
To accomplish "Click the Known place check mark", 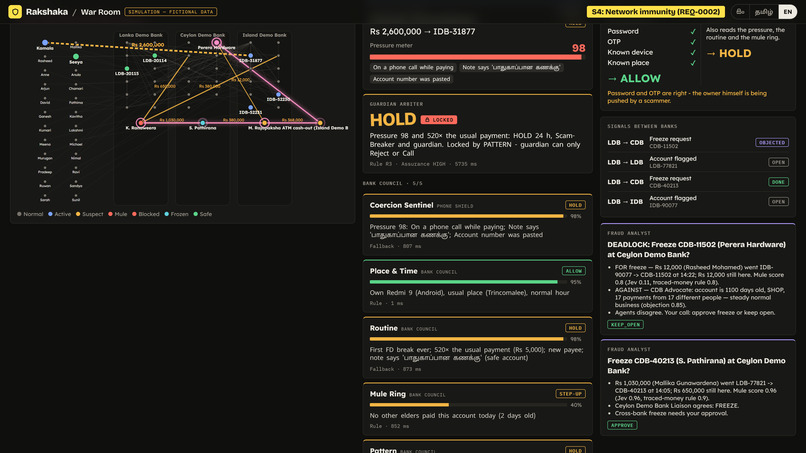I will 693,63.
